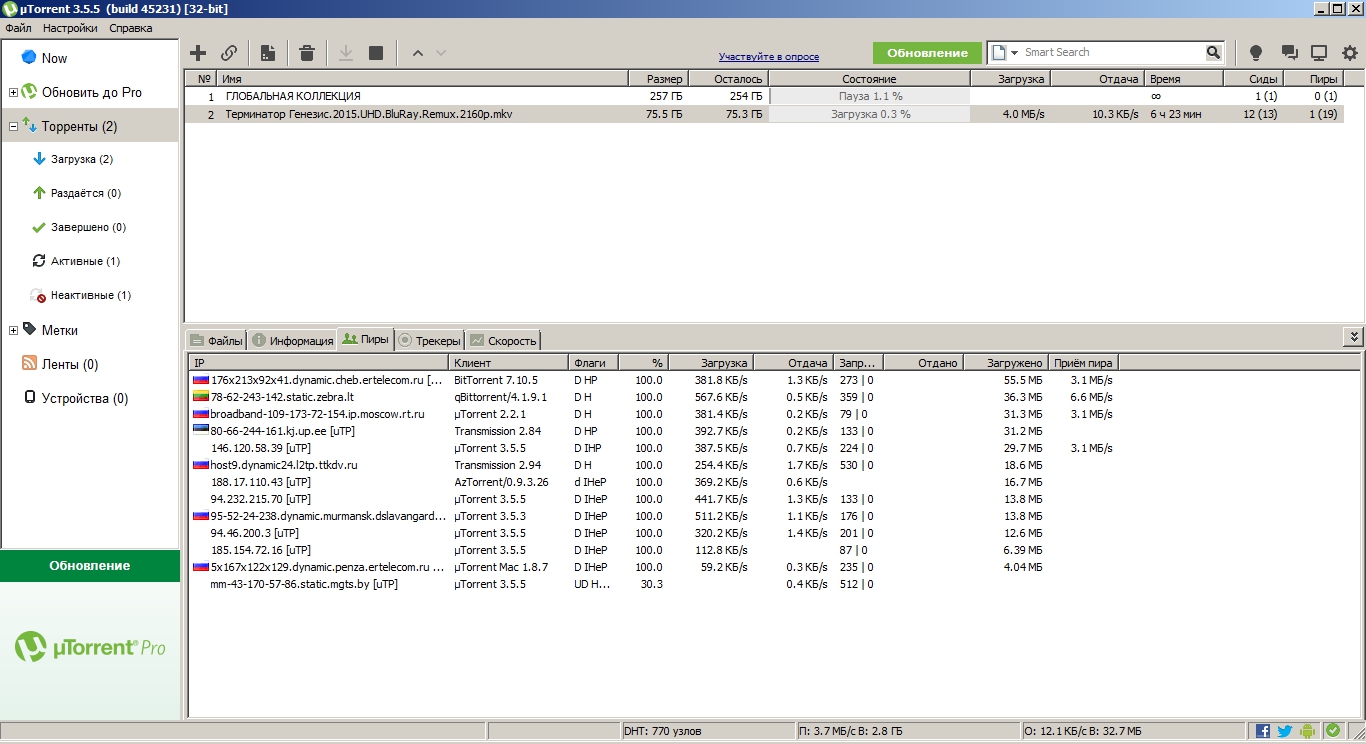Show Неактивные (1) torrents

coord(90,295)
